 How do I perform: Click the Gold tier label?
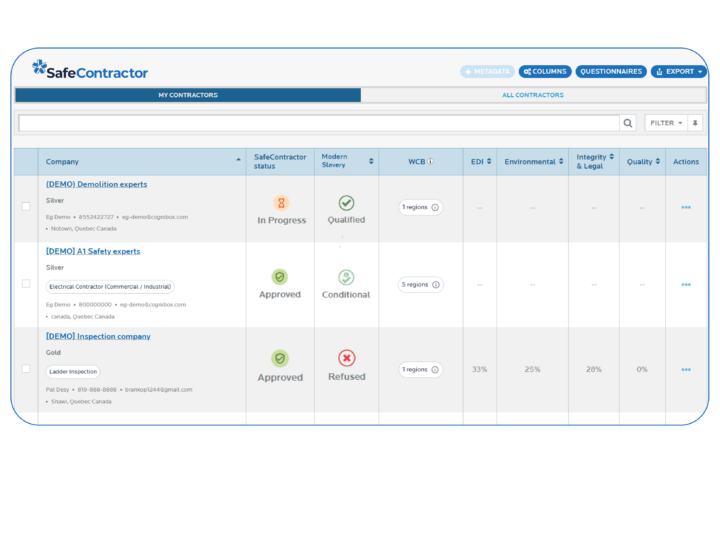pos(53,353)
